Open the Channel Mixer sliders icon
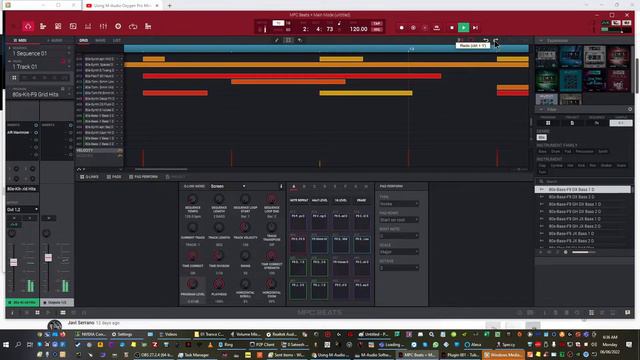The height and width of the screenshot is (360, 640). (x=103, y=27)
